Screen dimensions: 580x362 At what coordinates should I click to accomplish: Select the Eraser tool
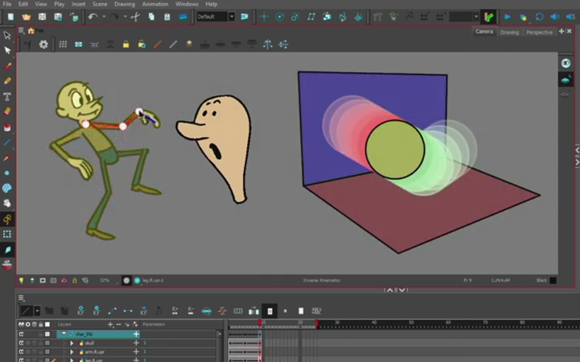[7, 112]
